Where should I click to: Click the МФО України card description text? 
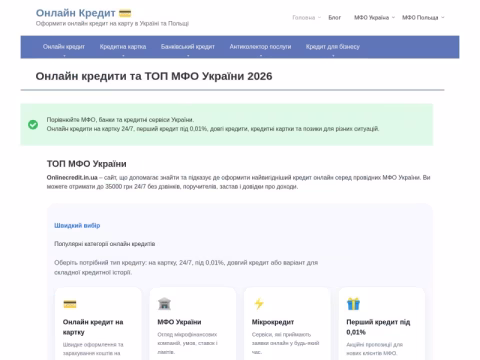click(x=187, y=343)
